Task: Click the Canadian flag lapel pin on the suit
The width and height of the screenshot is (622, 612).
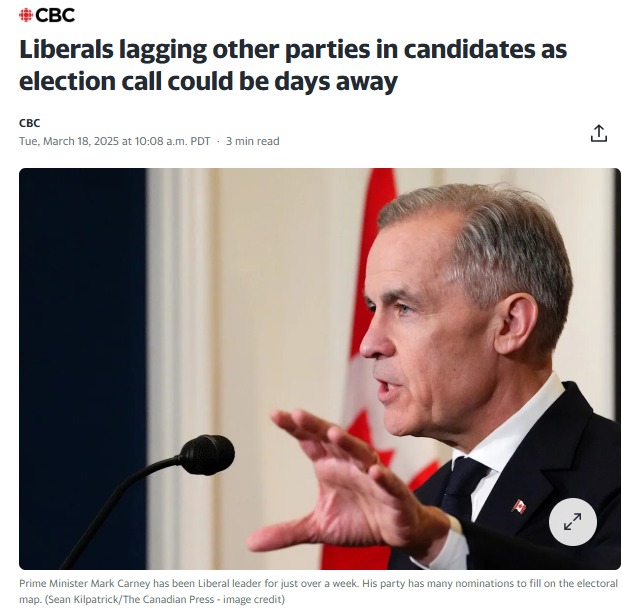Action: tap(519, 506)
